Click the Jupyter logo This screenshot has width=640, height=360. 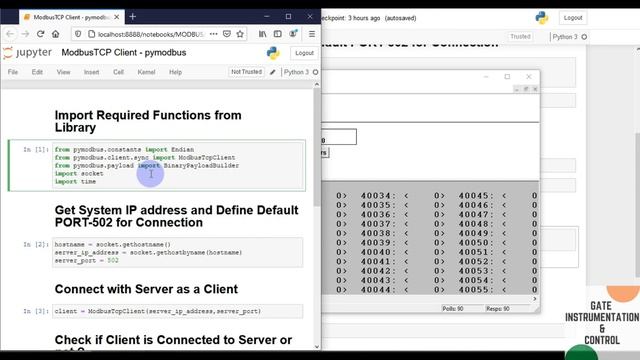(x=27, y=53)
